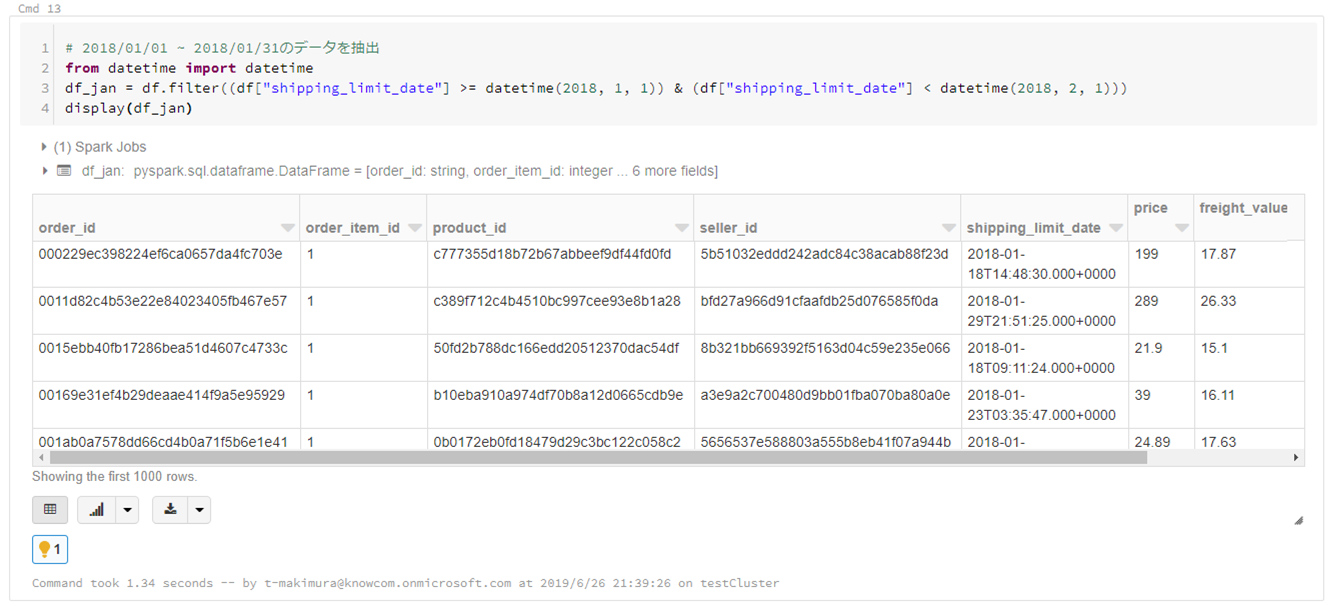The width and height of the screenshot is (1330, 605).
Task: Select the first order_id cell value
Action: (160, 254)
